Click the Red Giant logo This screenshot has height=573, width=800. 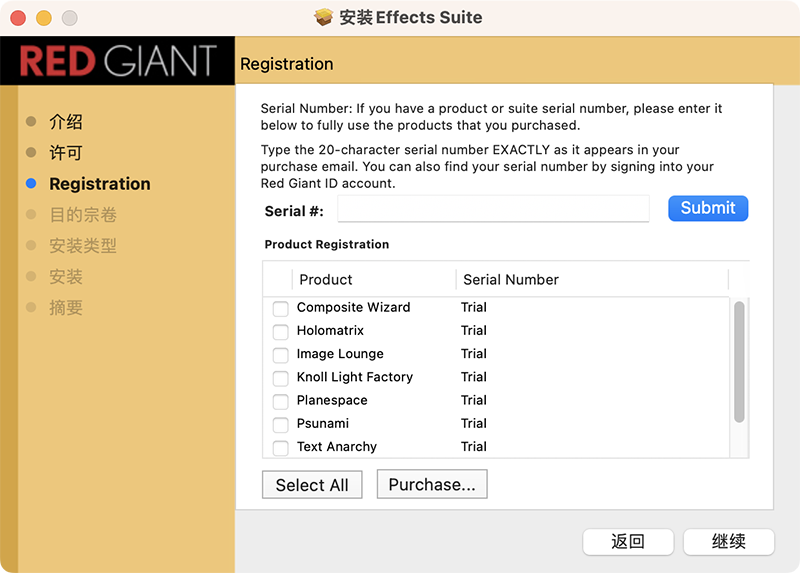(118, 61)
